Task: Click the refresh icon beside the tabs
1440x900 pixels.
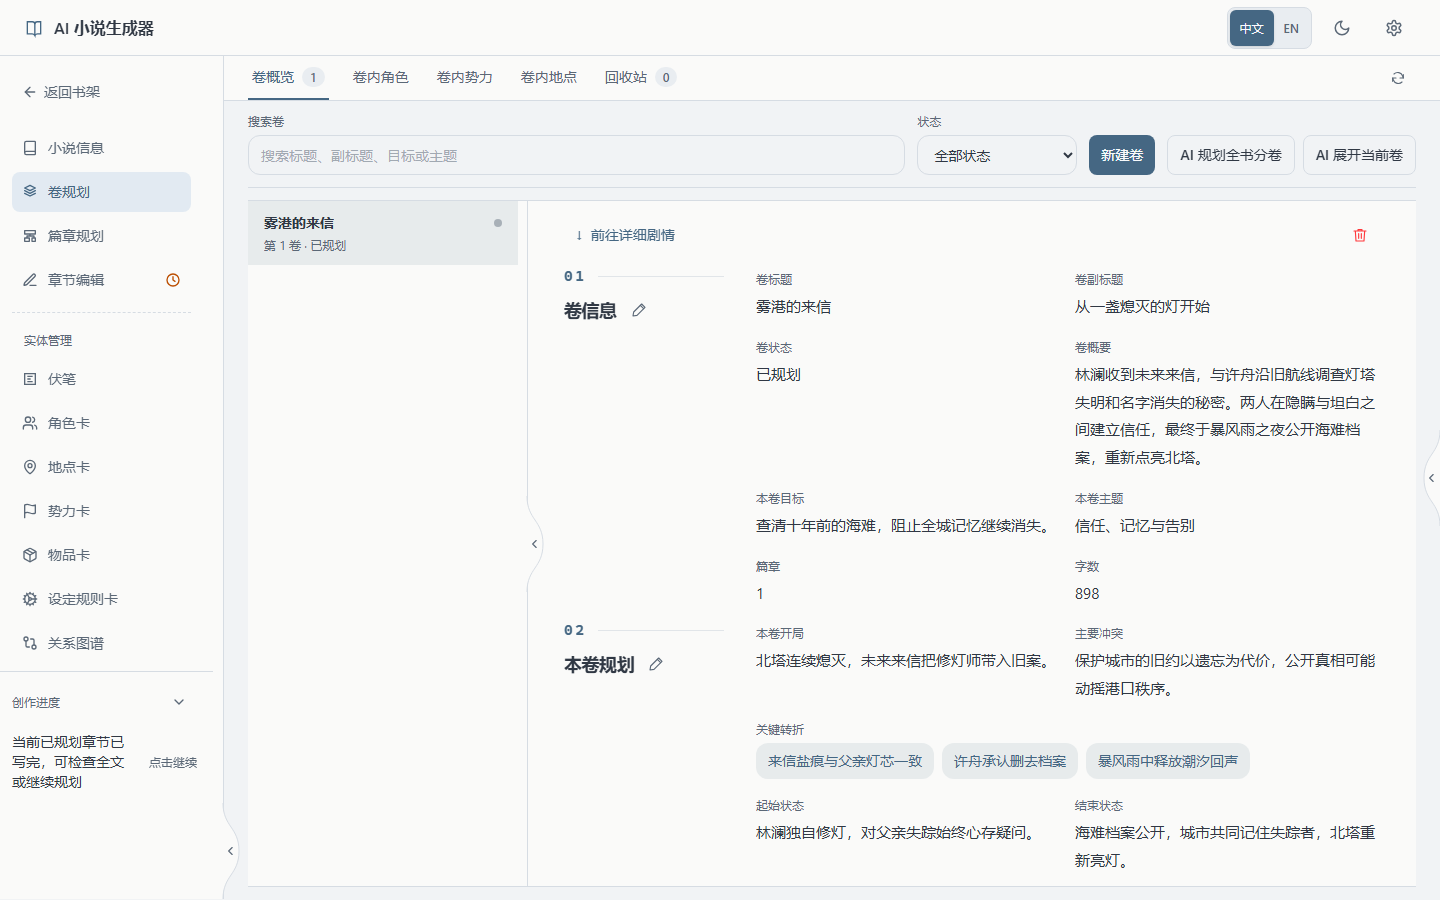Action: click(1398, 78)
